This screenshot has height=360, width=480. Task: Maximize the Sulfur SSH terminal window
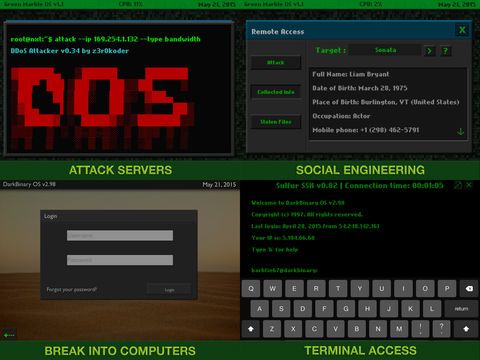point(458,185)
